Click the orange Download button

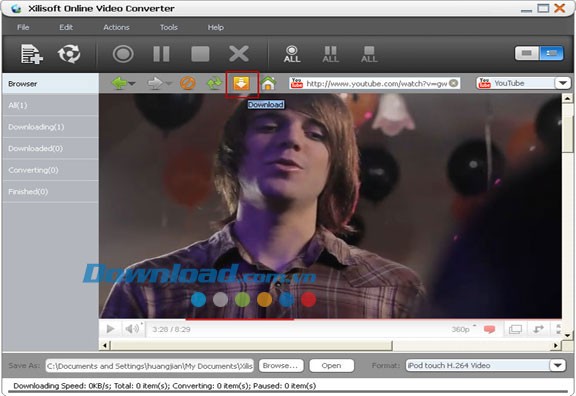point(241,83)
